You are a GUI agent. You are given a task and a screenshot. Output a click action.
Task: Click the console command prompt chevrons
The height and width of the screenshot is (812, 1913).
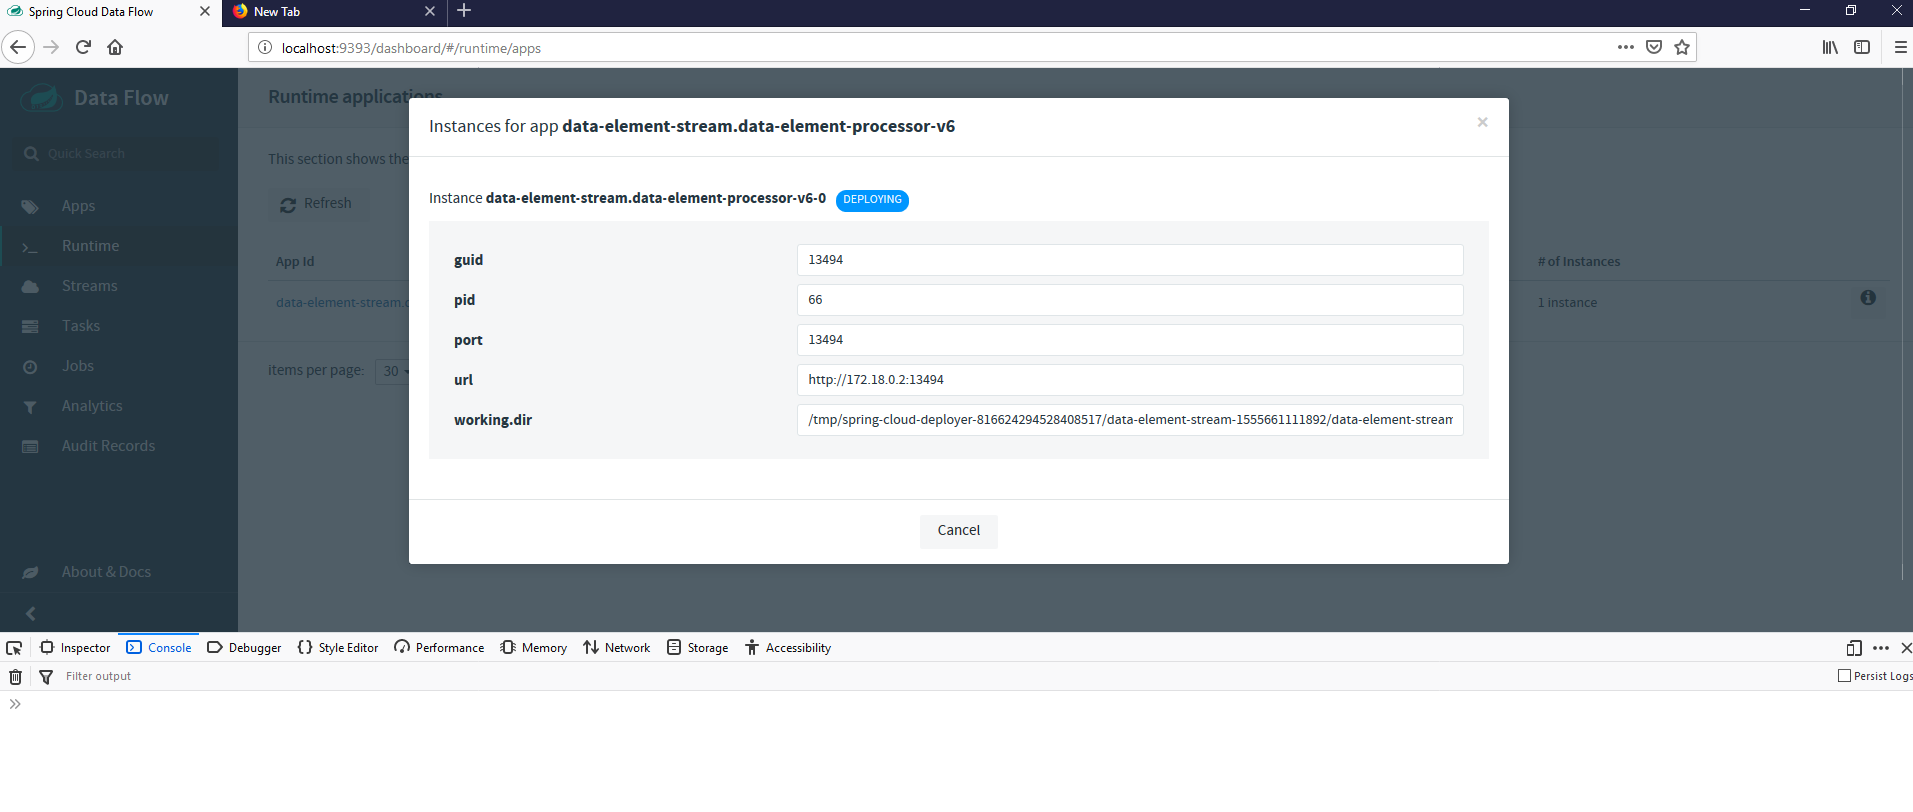(x=15, y=704)
